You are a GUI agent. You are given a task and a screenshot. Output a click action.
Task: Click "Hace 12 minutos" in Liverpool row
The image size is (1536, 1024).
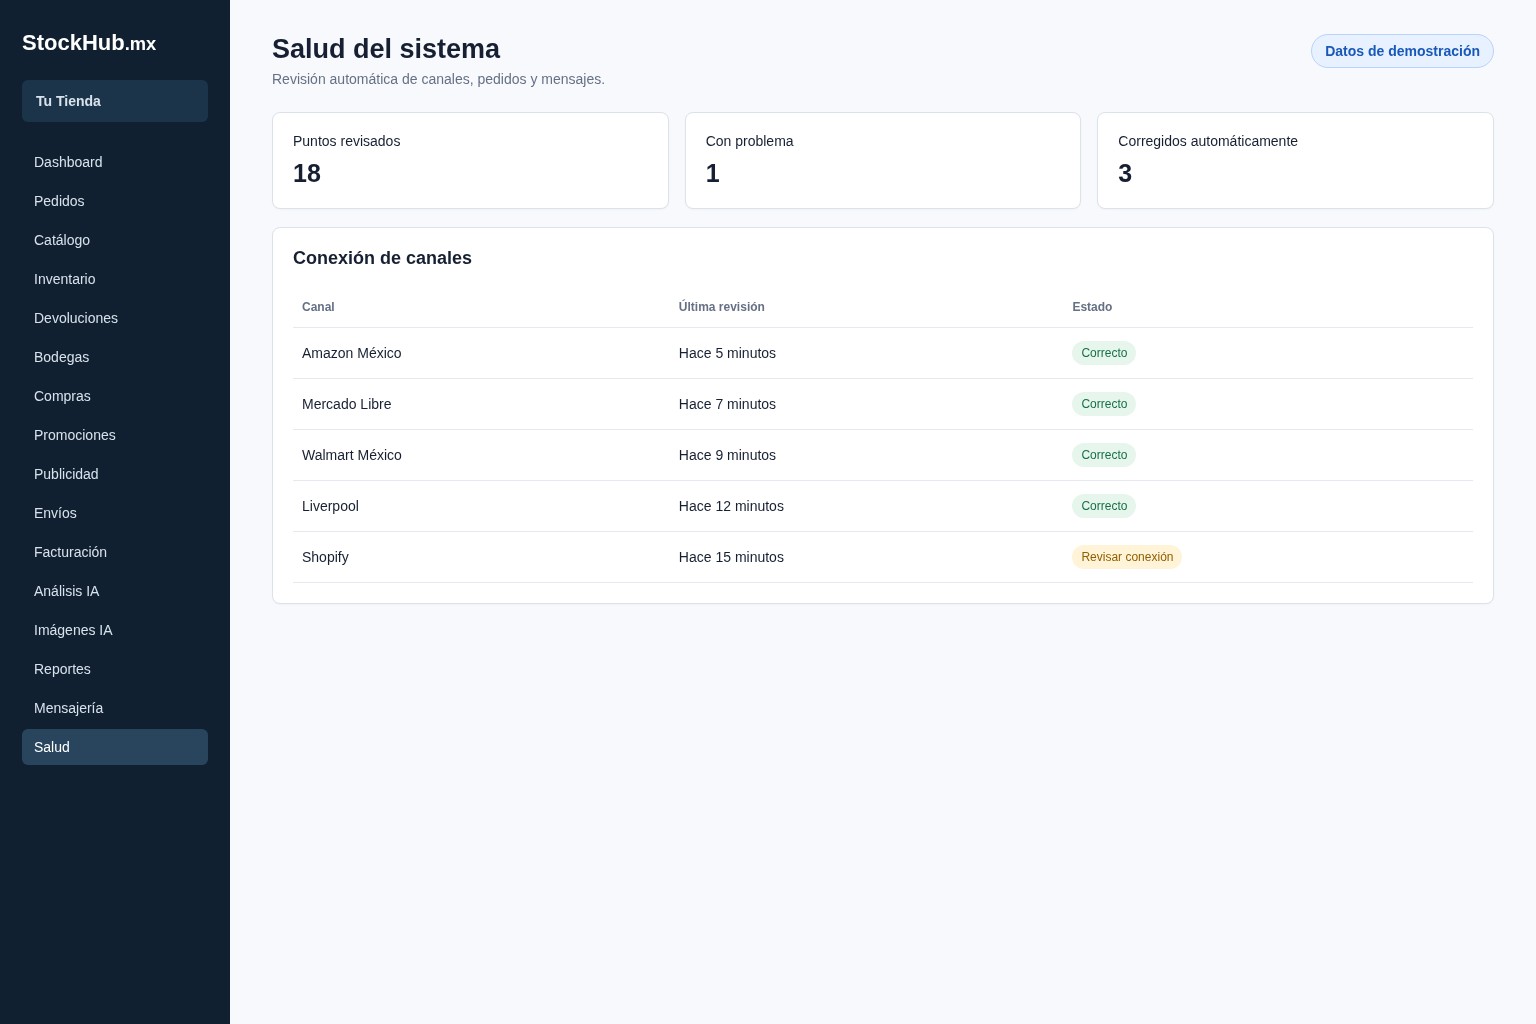pyautogui.click(x=731, y=506)
